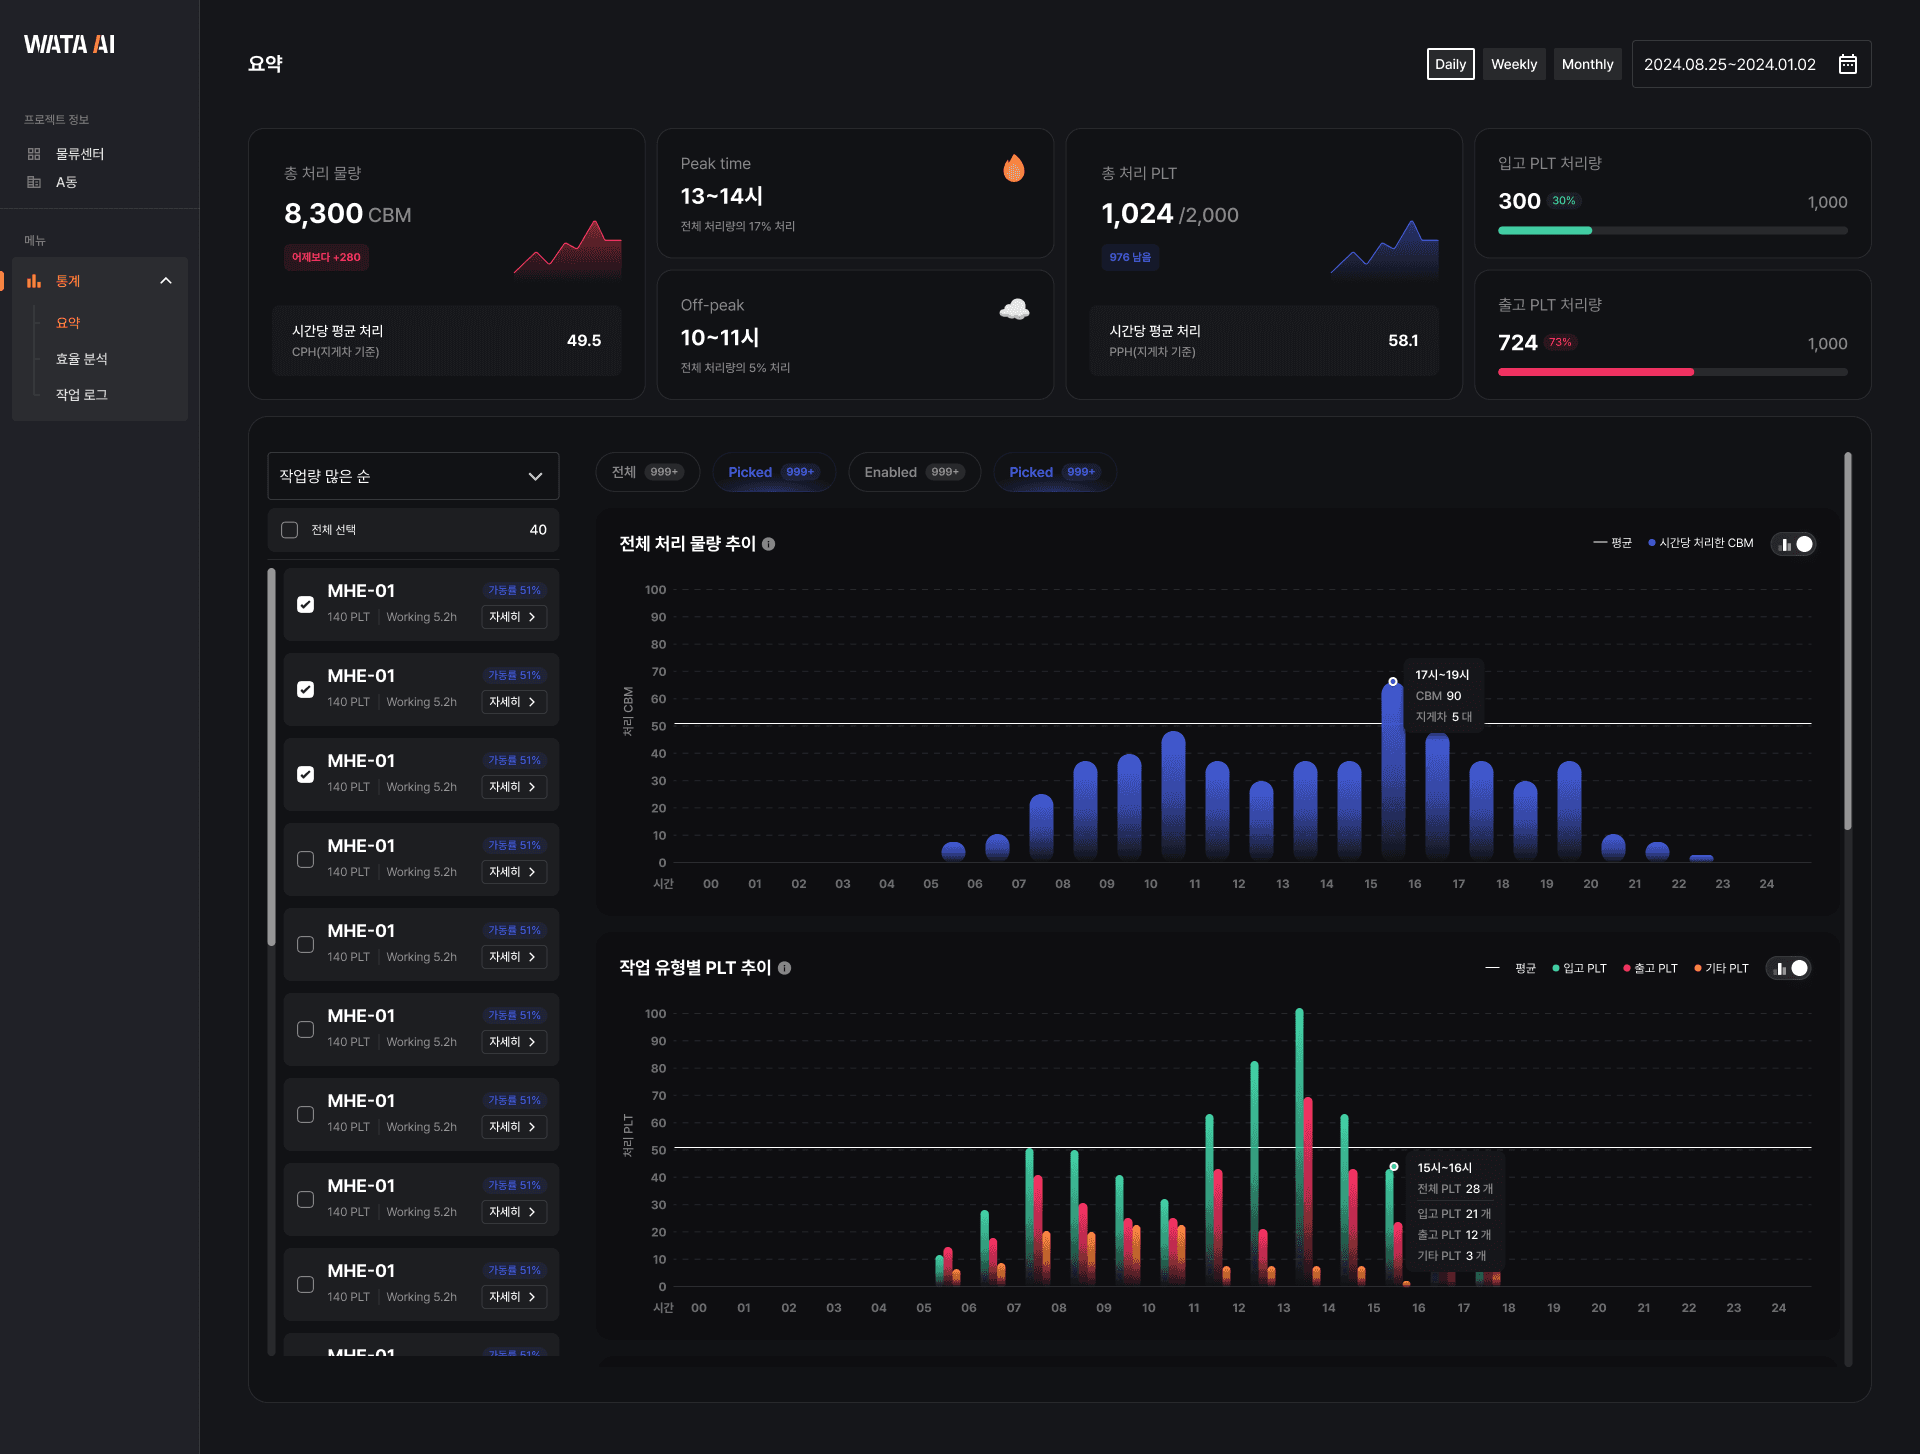Uncheck the first MHE-01 checkbox
Viewport: 1920px width, 1454px height.
pos(306,605)
